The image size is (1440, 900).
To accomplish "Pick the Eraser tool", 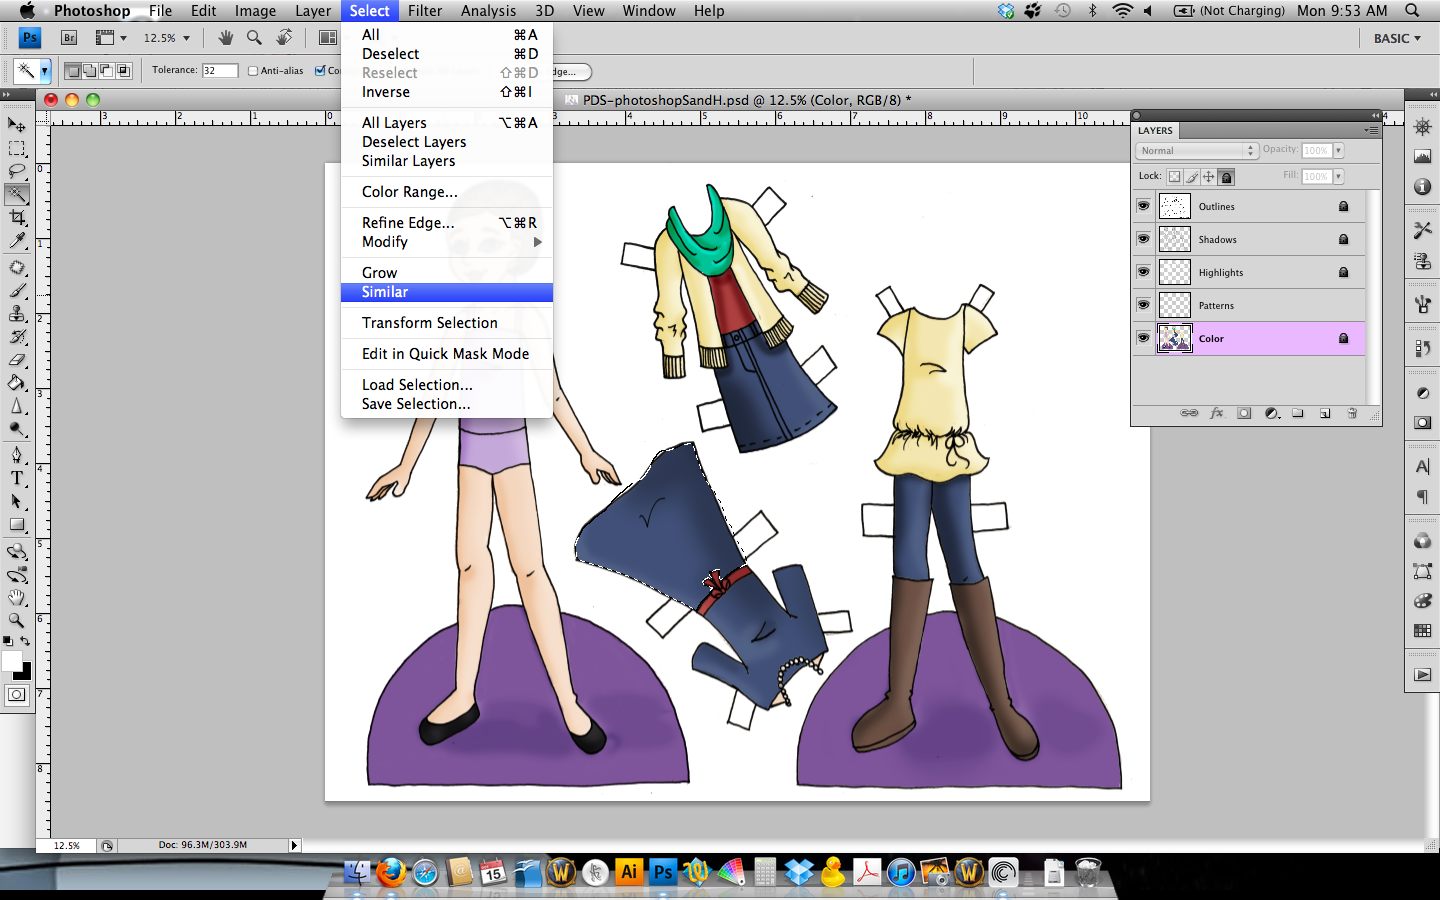I will click(x=17, y=360).
